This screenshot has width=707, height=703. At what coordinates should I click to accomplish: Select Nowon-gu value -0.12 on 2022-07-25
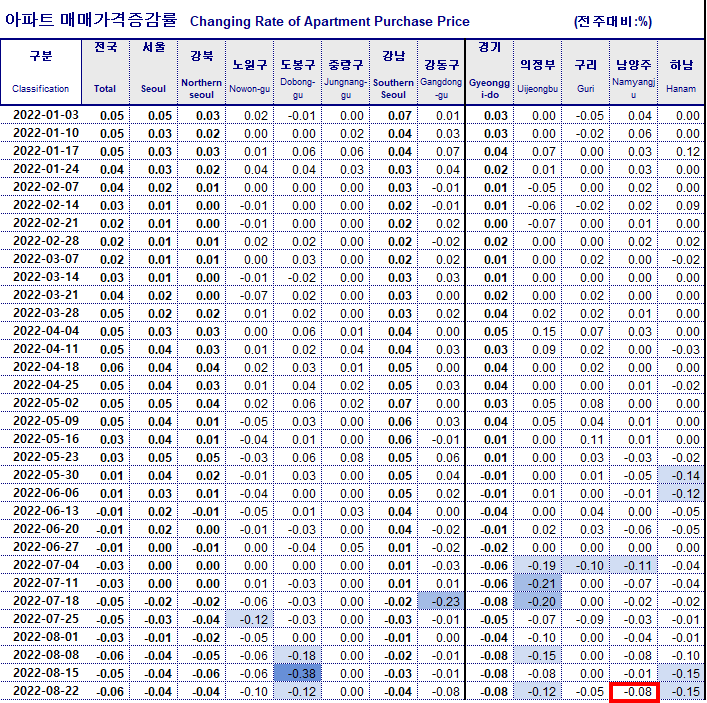coord(249,619)
